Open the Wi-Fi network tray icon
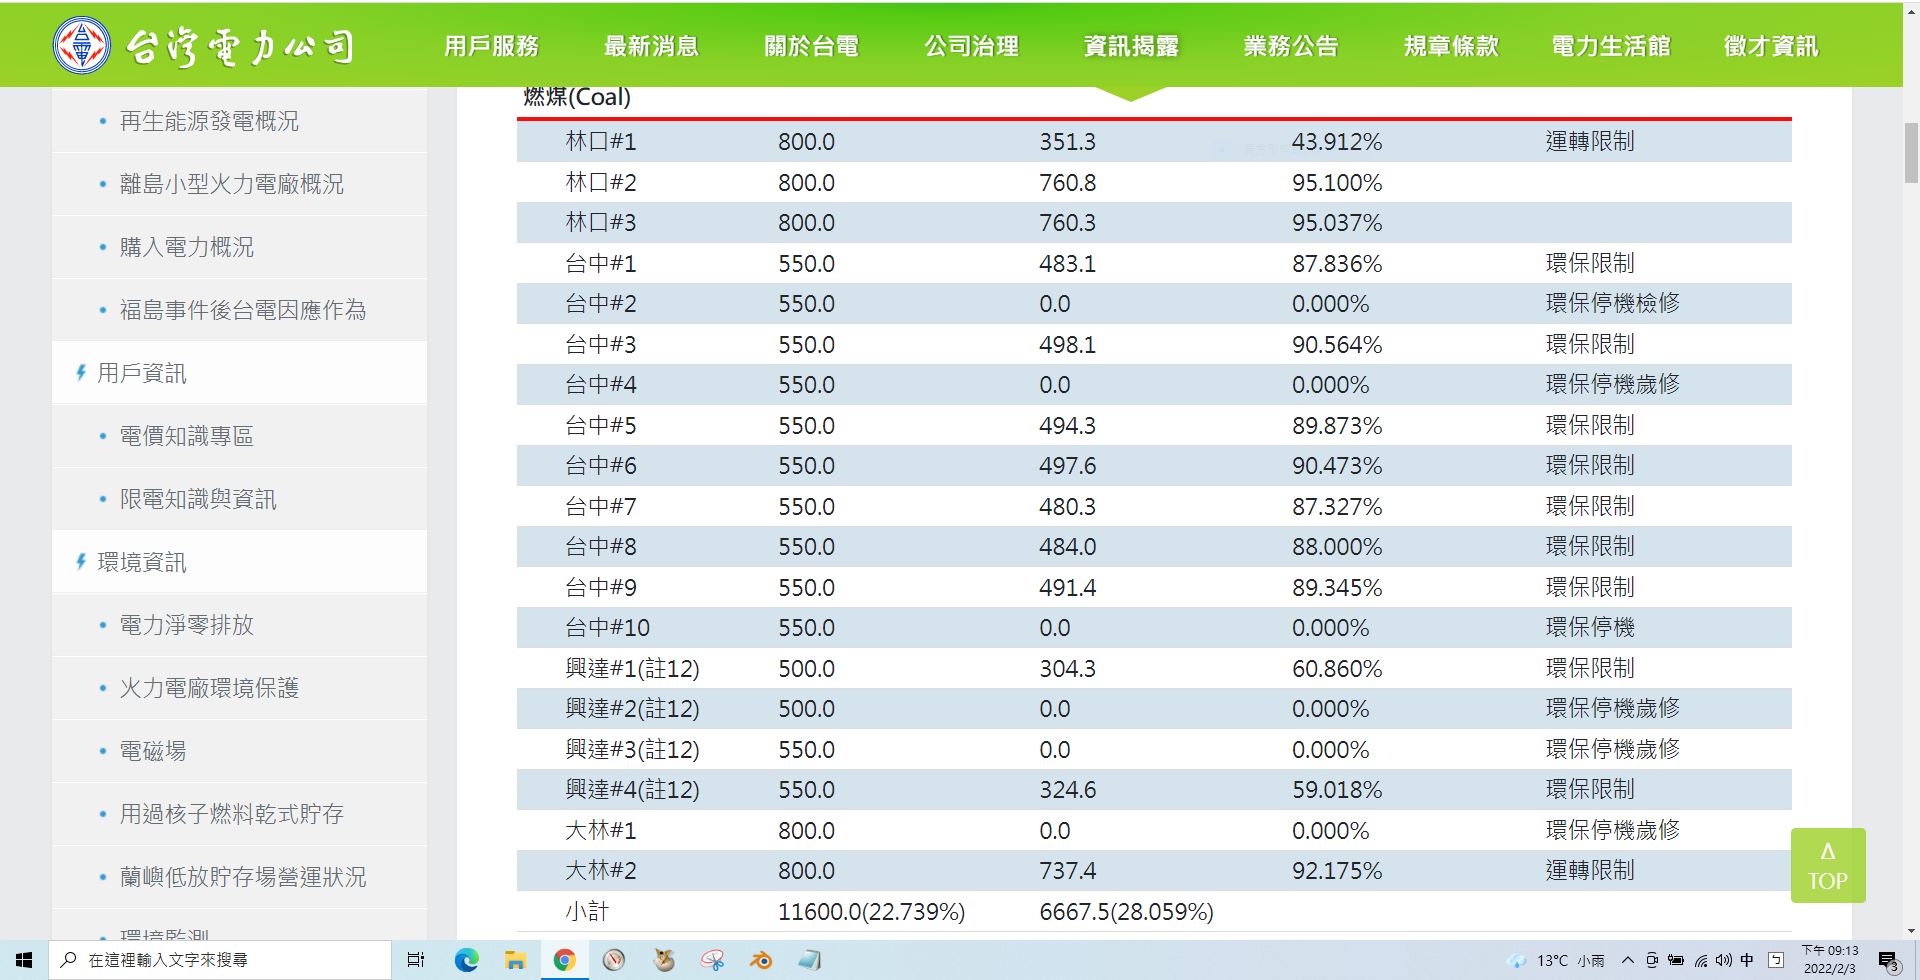 click(1701, 960)
